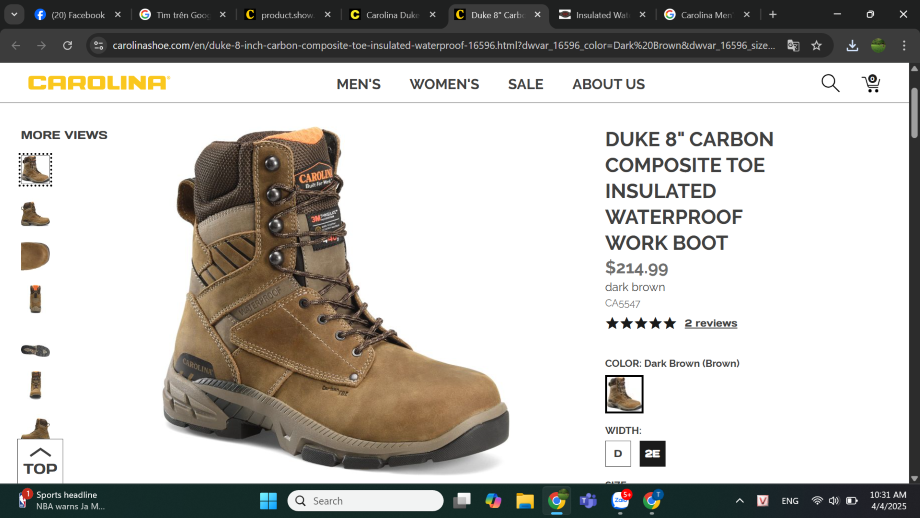
Task: Open the clock and date panel
Action: [x=888, y=500]
